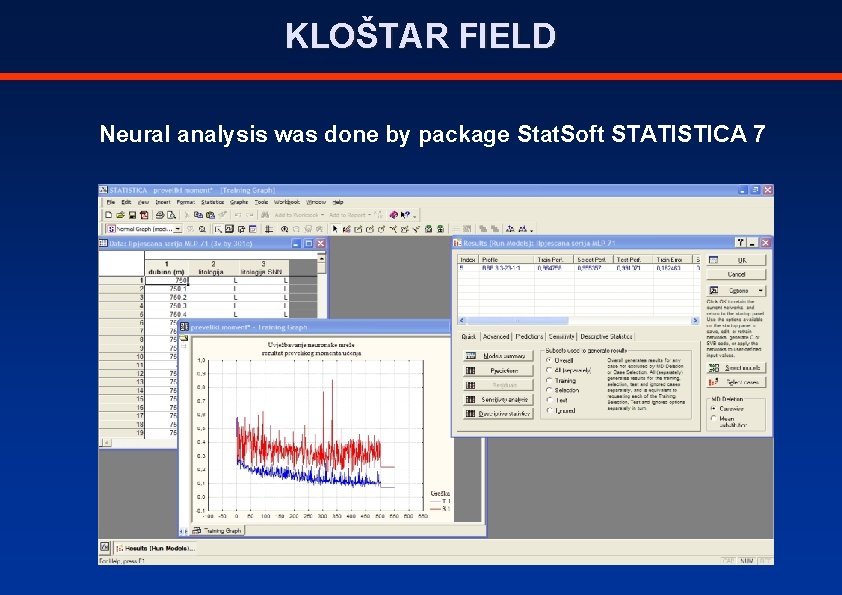This screenshot has height=595, width=842.
Task: Click the Descriptive statistics button
Action: tap(498, 413)
